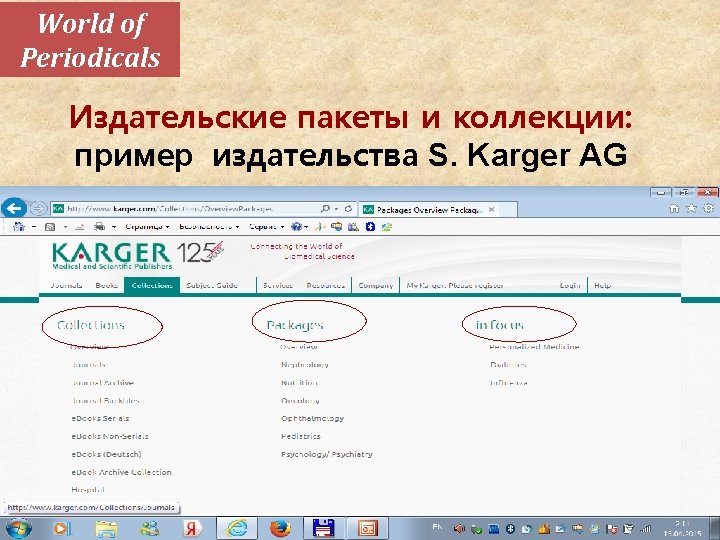Open the eBooks (Deutsch) link
Image resolution: width=720 pixels, height=540 pixels.
[x=107, y=454]
